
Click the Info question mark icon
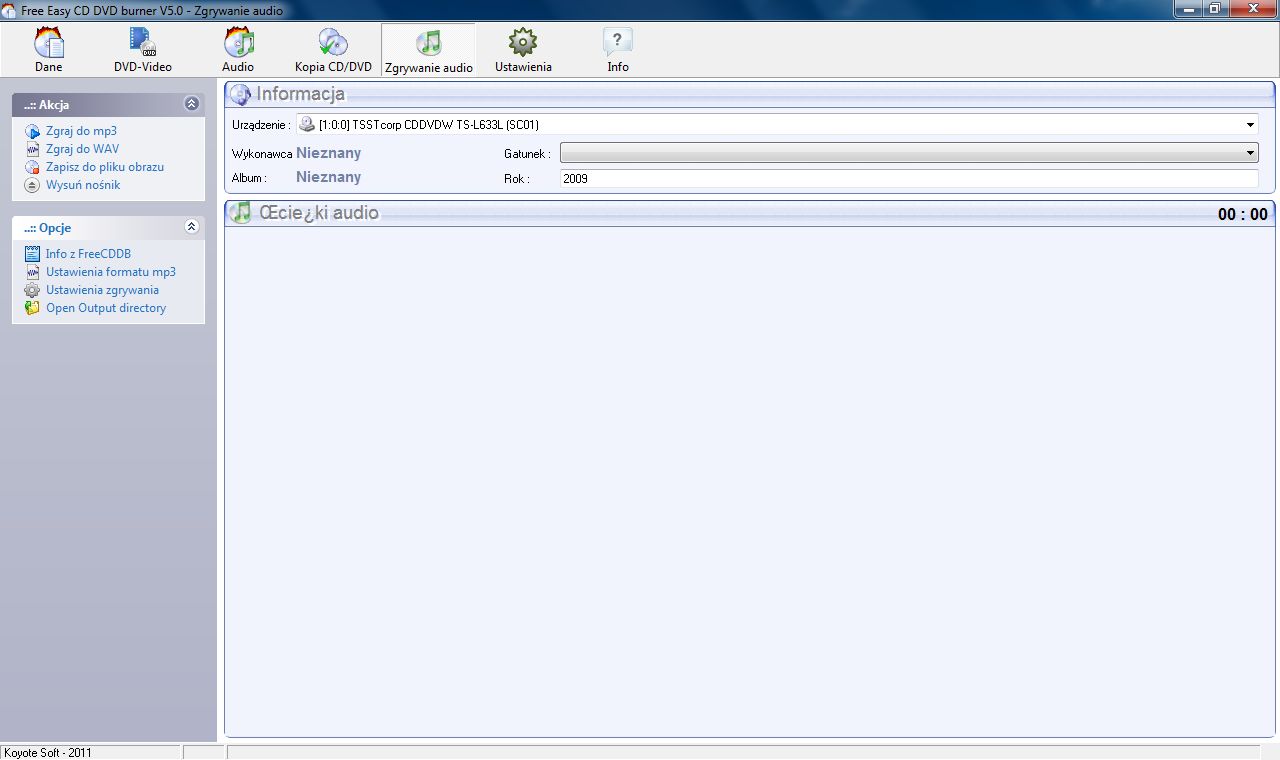pos(618,42)
